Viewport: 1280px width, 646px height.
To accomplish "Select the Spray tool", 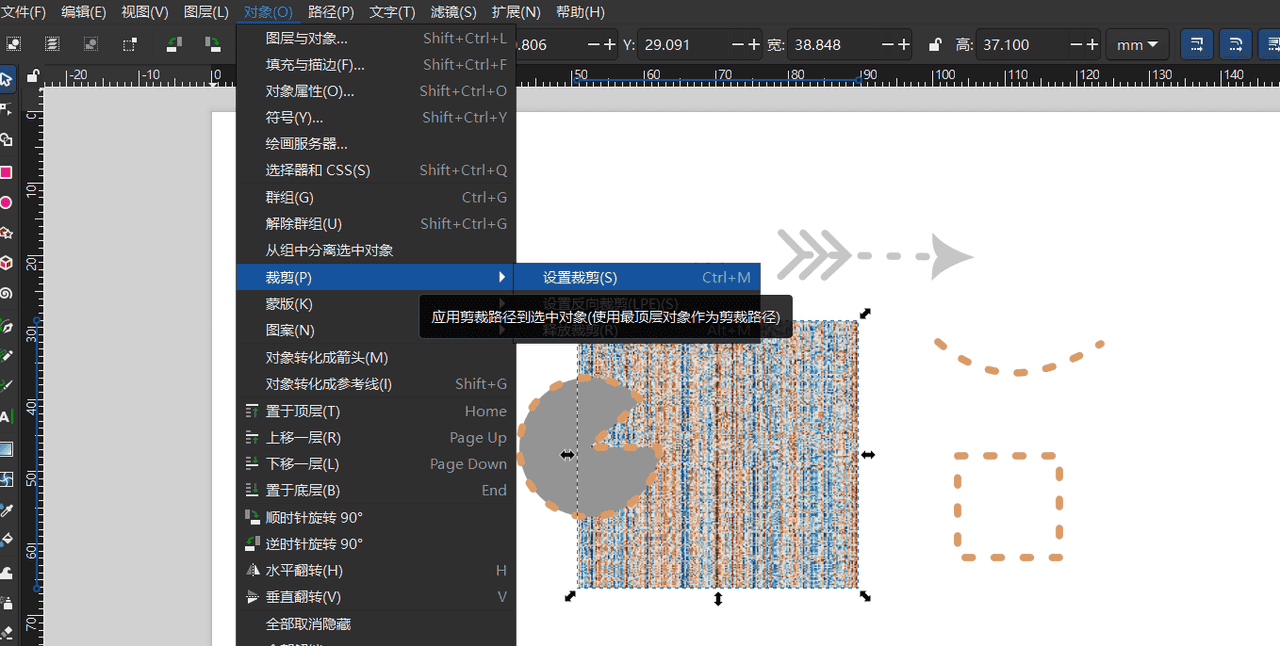I will [6, 602].
